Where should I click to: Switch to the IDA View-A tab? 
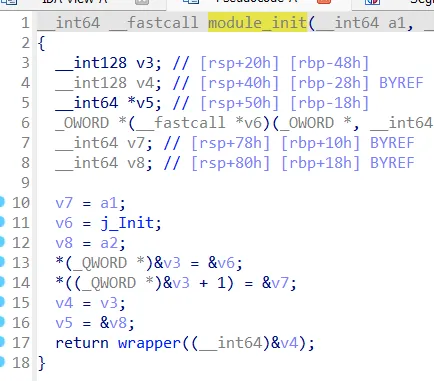[x=74, y=2]
